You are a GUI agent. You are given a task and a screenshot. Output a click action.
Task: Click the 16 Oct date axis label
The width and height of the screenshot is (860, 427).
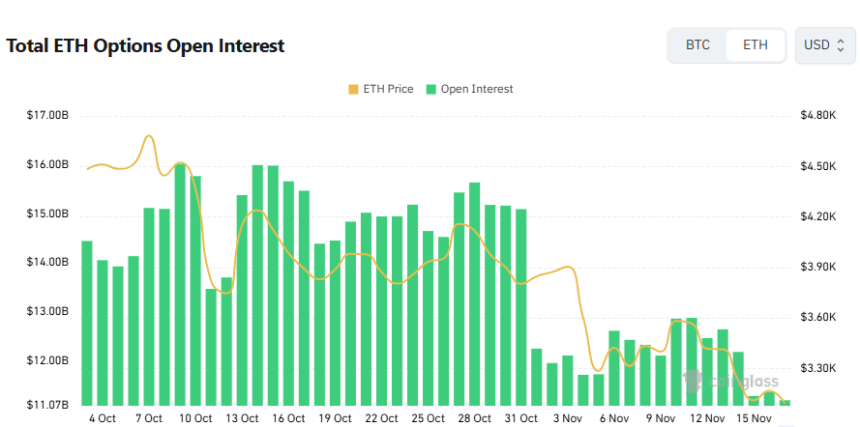click(288, 418)
